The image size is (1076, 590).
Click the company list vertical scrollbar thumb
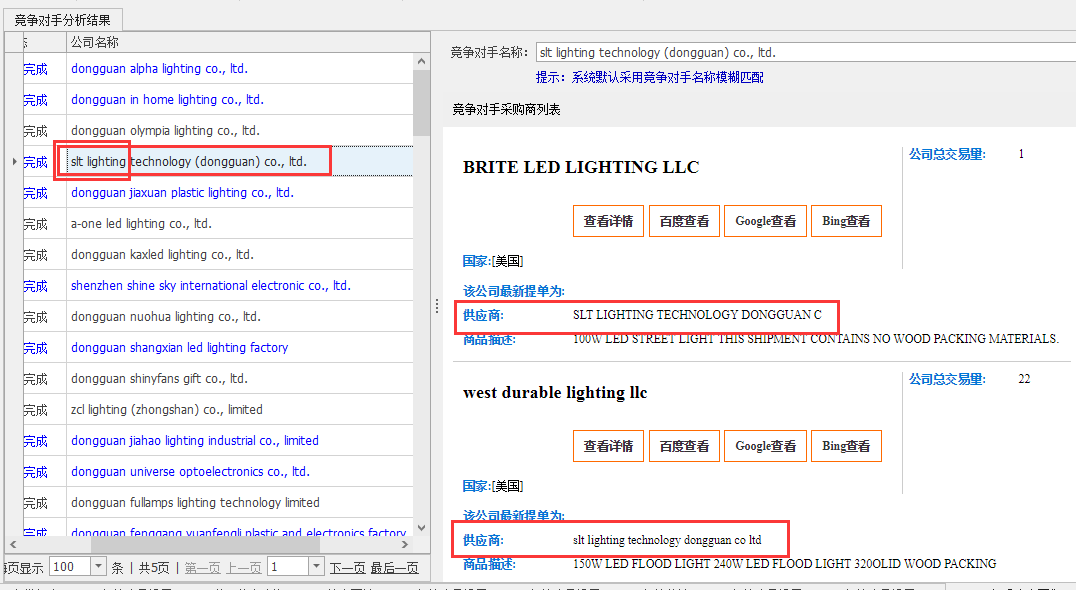point(421,102)
